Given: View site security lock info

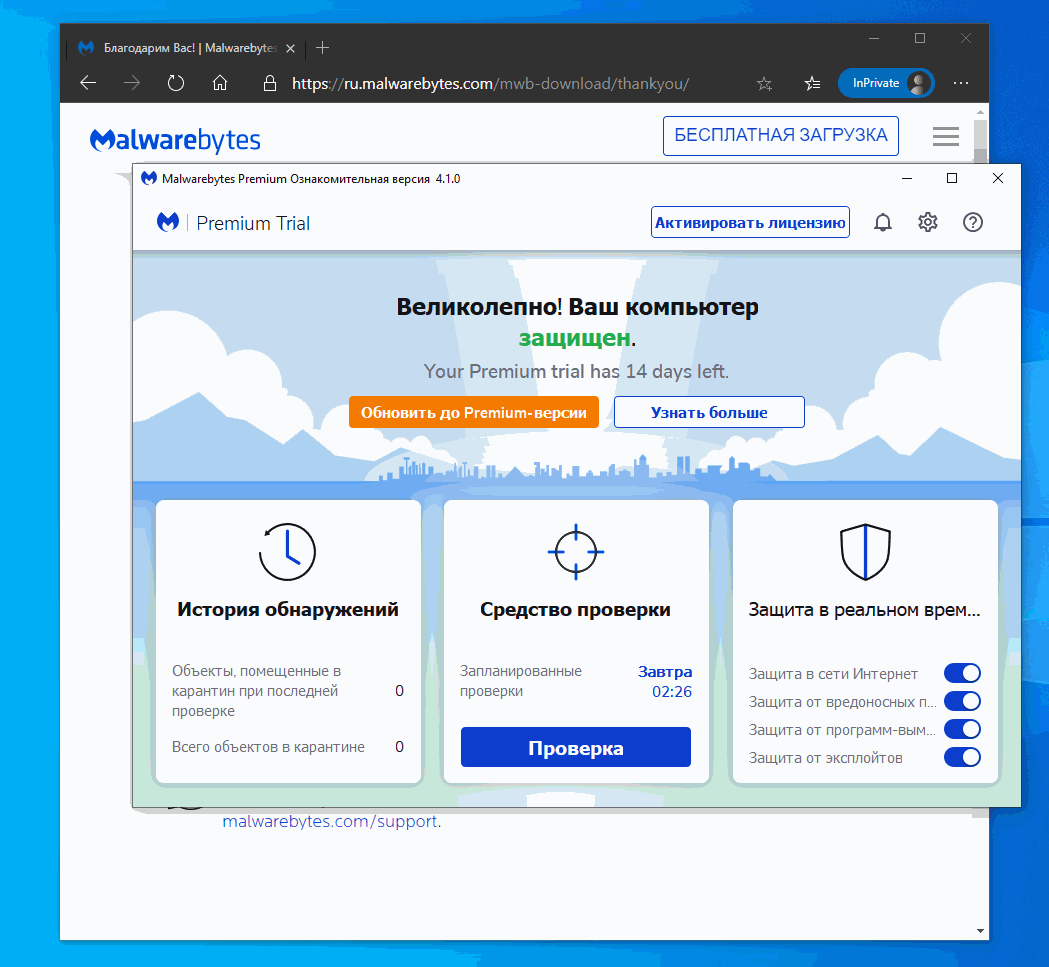Looking at the screenshot, I should 270,83.
